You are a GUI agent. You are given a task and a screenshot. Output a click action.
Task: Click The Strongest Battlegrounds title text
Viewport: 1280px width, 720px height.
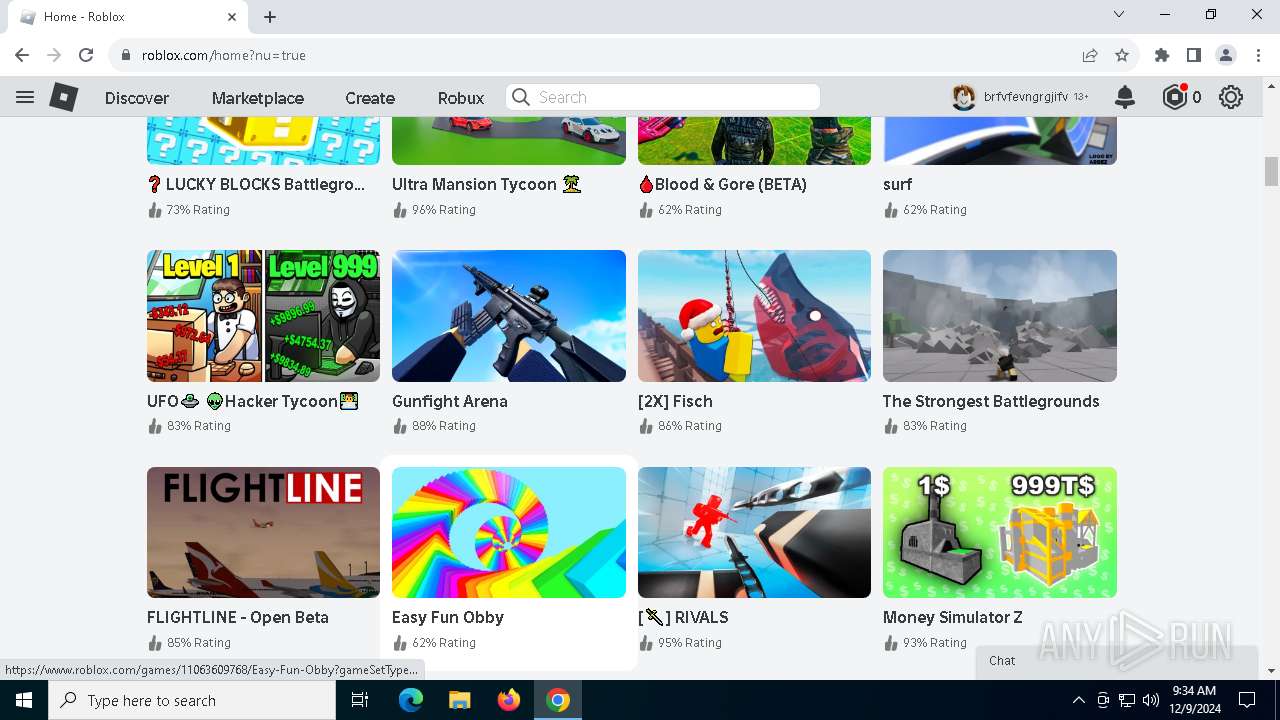991,401
